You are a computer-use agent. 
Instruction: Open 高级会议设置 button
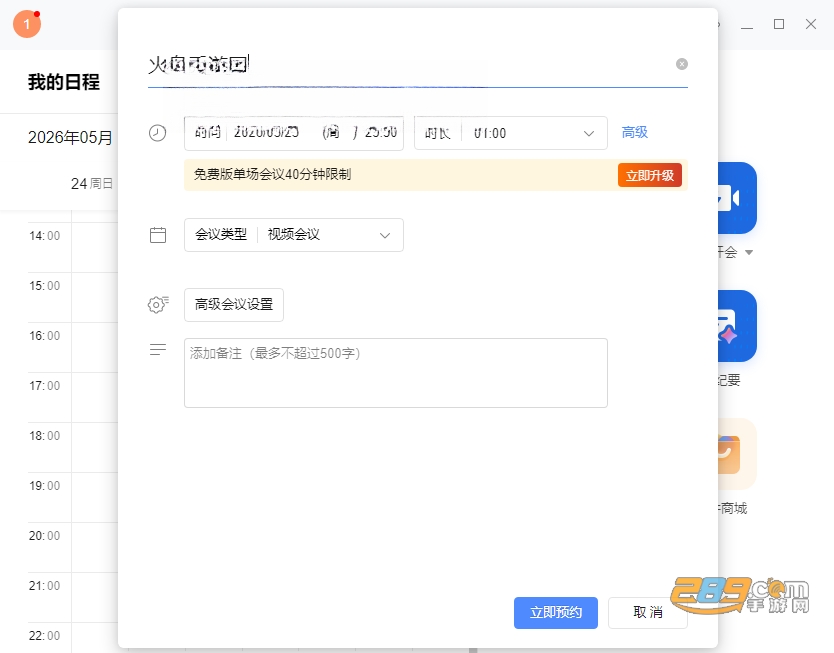[x=233, y=305]
